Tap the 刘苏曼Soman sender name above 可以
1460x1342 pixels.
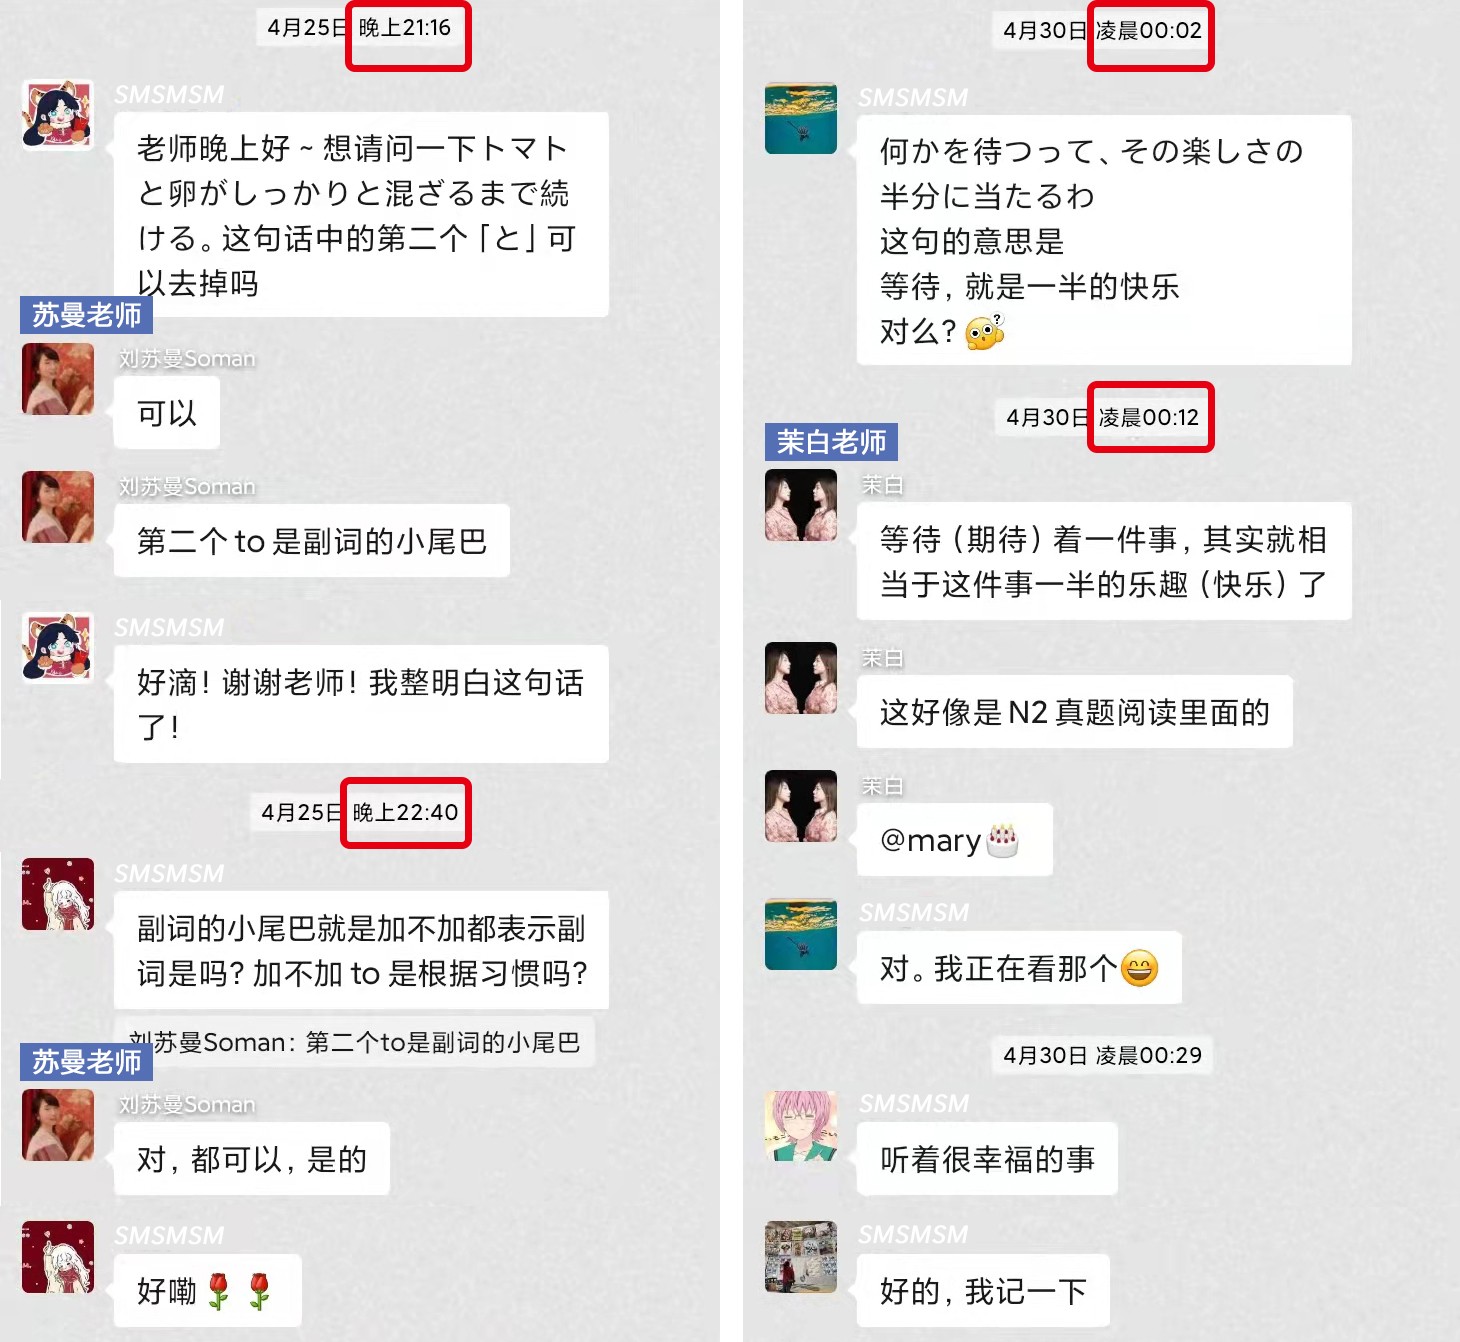pos(187,358)
